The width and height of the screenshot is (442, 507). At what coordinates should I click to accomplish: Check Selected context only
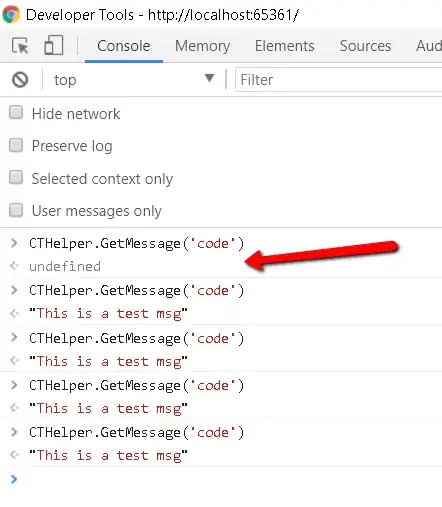pos(16,178)
